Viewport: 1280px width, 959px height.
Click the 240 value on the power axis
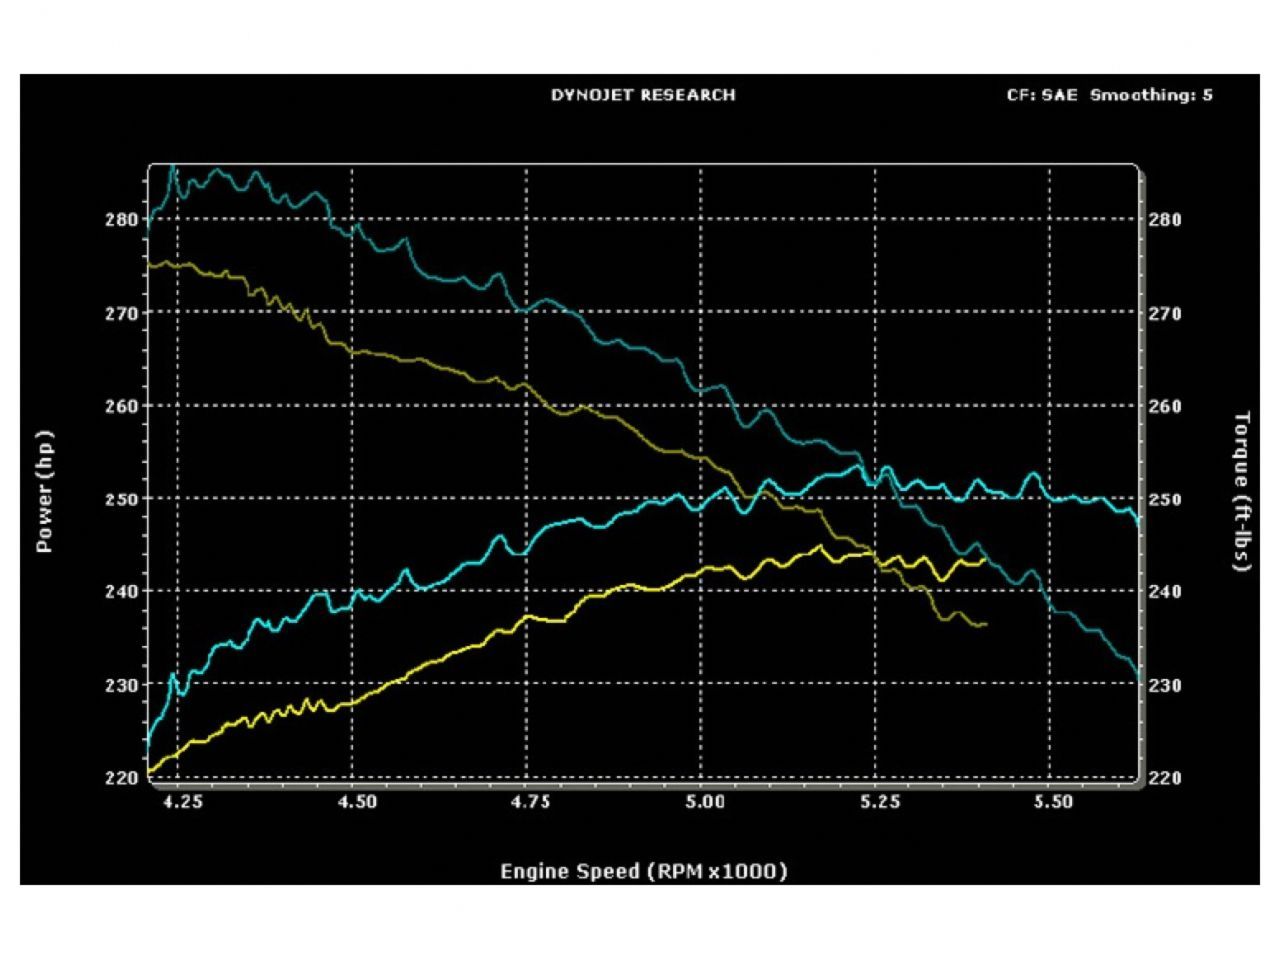pyautogui.click(x=120, y=591)
